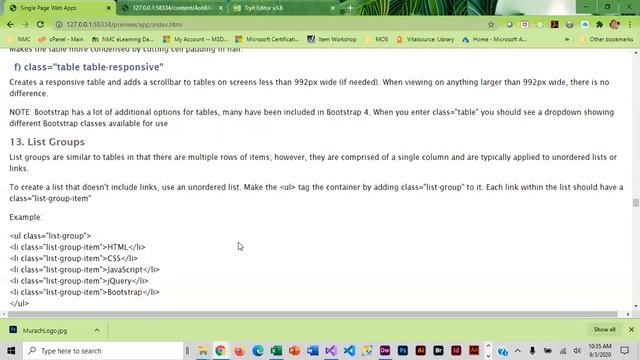Image resolution: width=640 pixels, height=360 pixels.
Task: Click the scroll down arrow of the page
Action: (x=636, y=306)
